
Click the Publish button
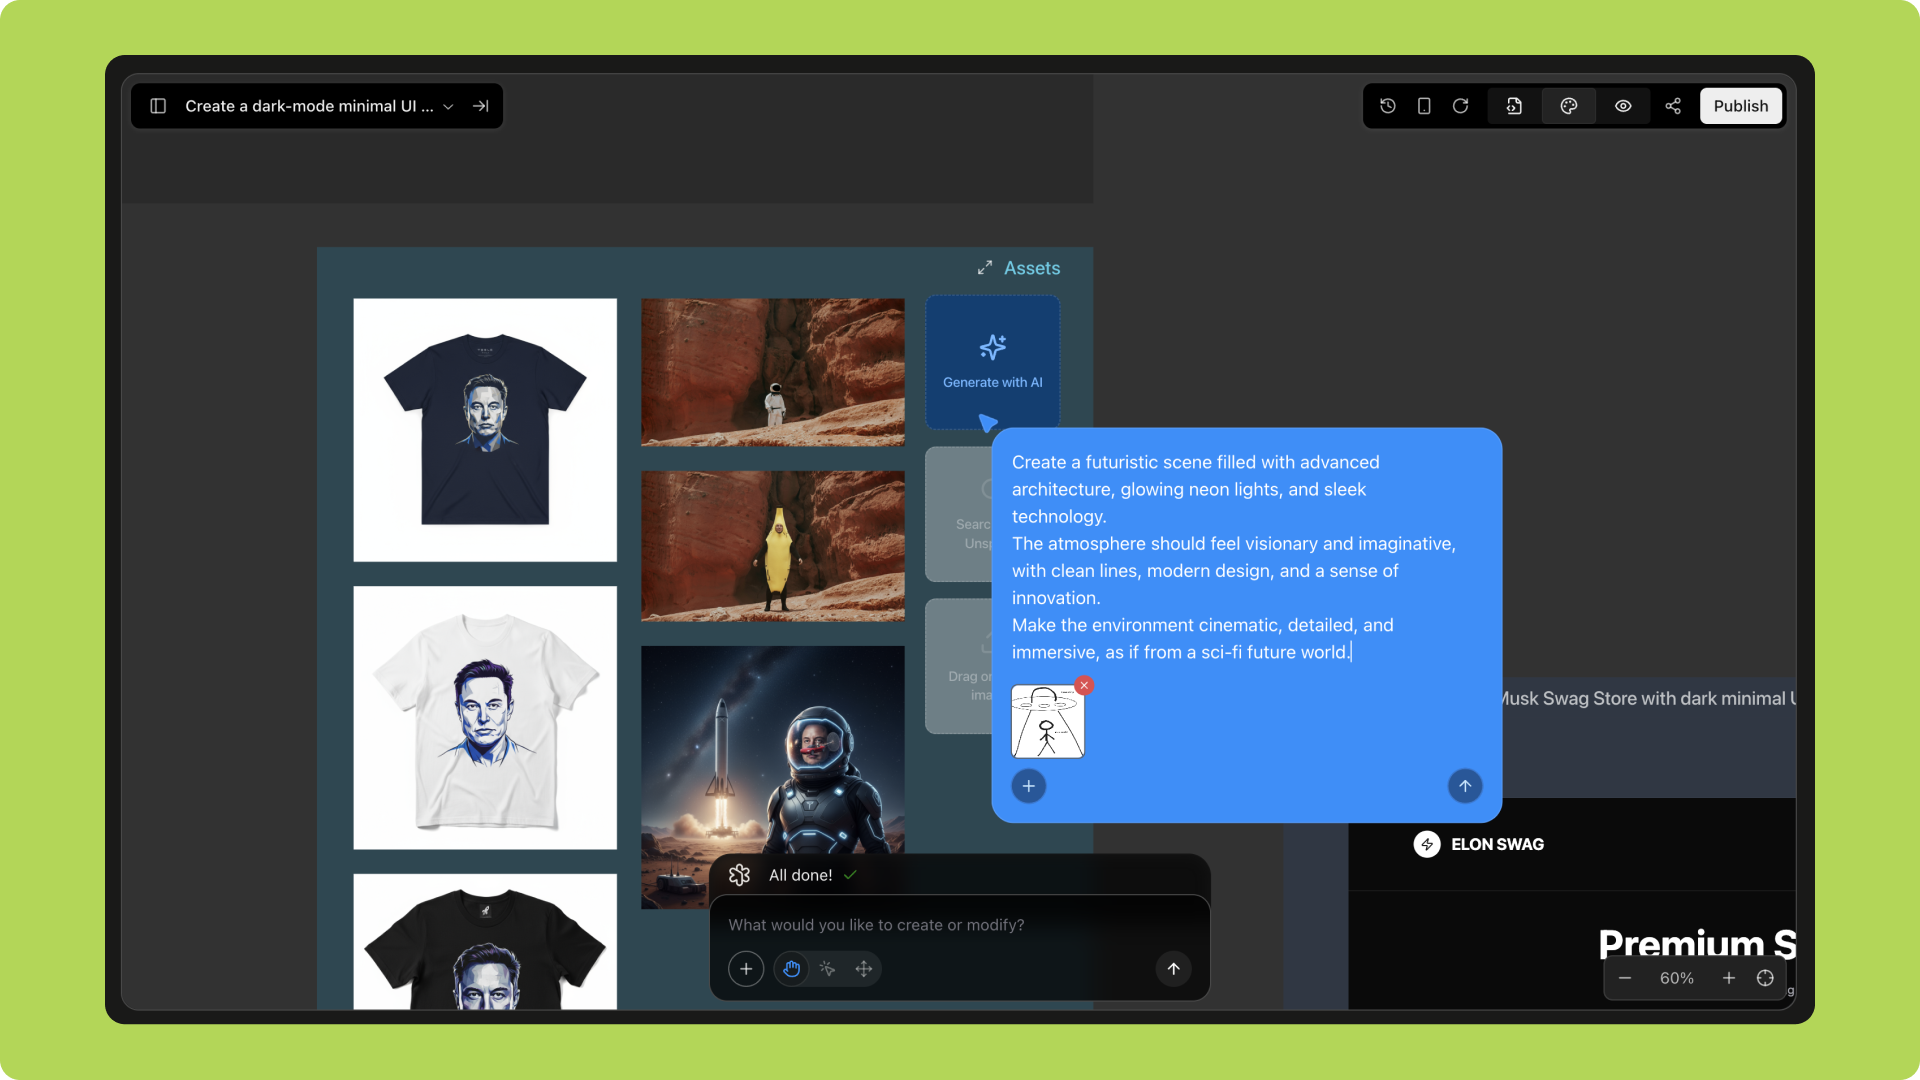pos(1740,106)
